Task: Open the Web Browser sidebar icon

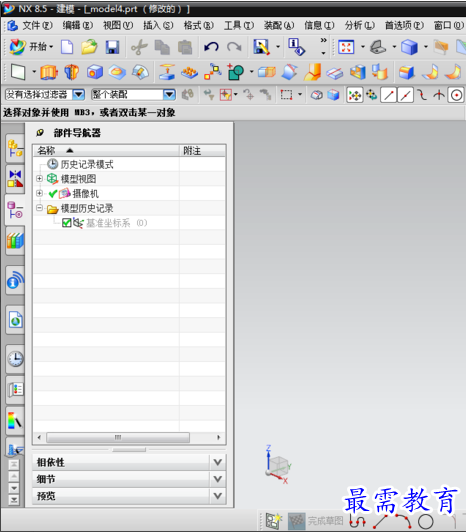Action: (15, 320)
